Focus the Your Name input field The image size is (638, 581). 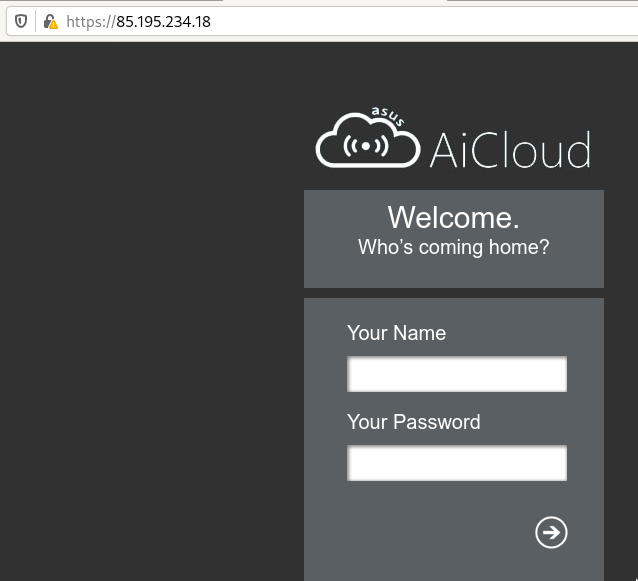coord(457,374)
